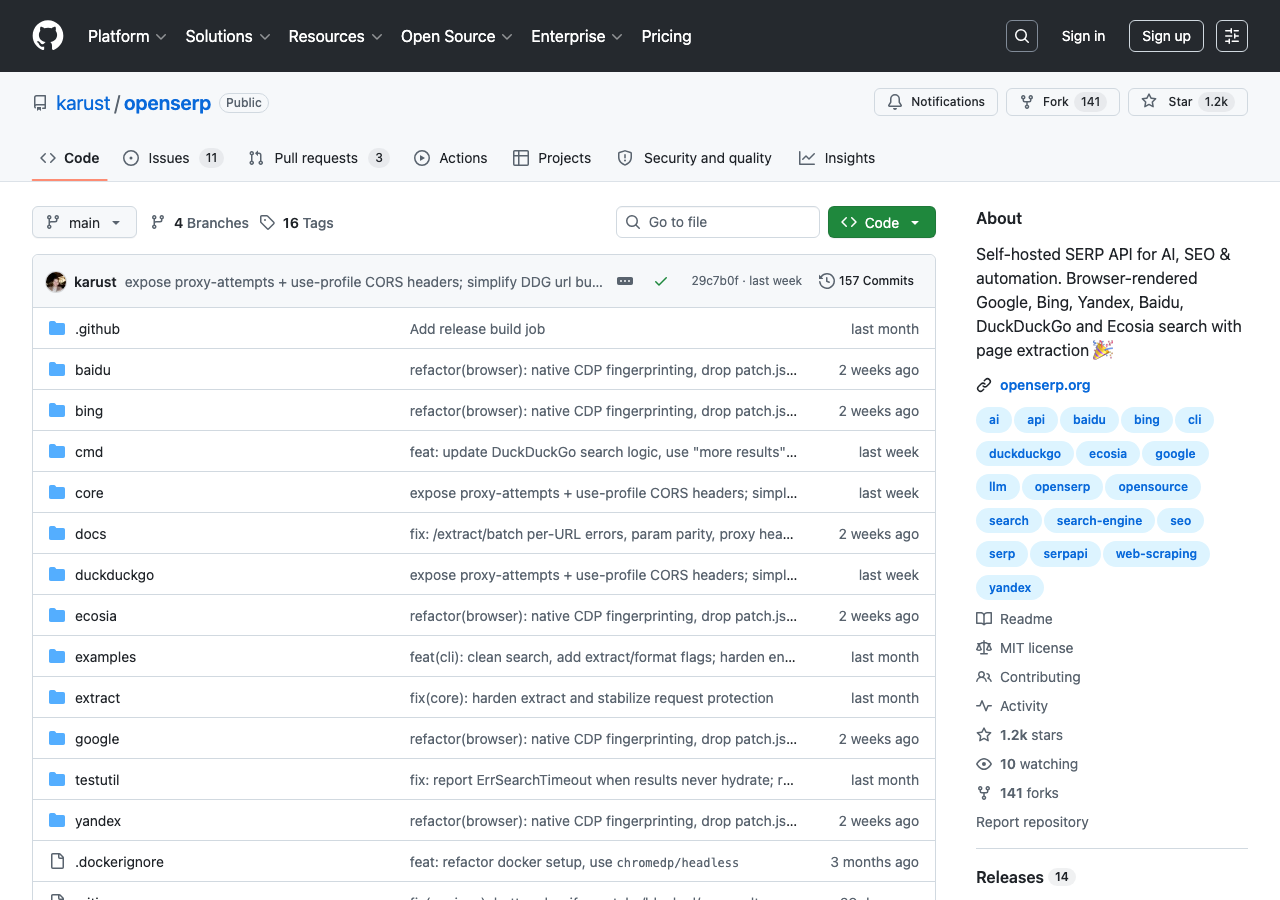The image size is (1280, 900).
Task: Click the bing folder icon
Action: (57, 411)
